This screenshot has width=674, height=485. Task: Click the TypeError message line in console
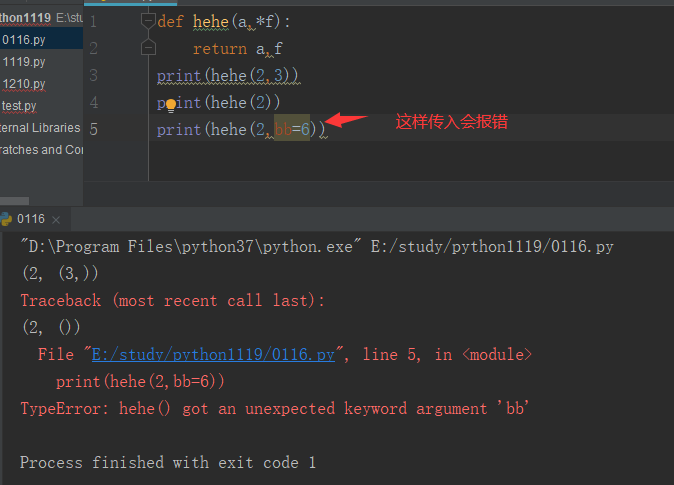pyautogui.click(x=275, y=408)
